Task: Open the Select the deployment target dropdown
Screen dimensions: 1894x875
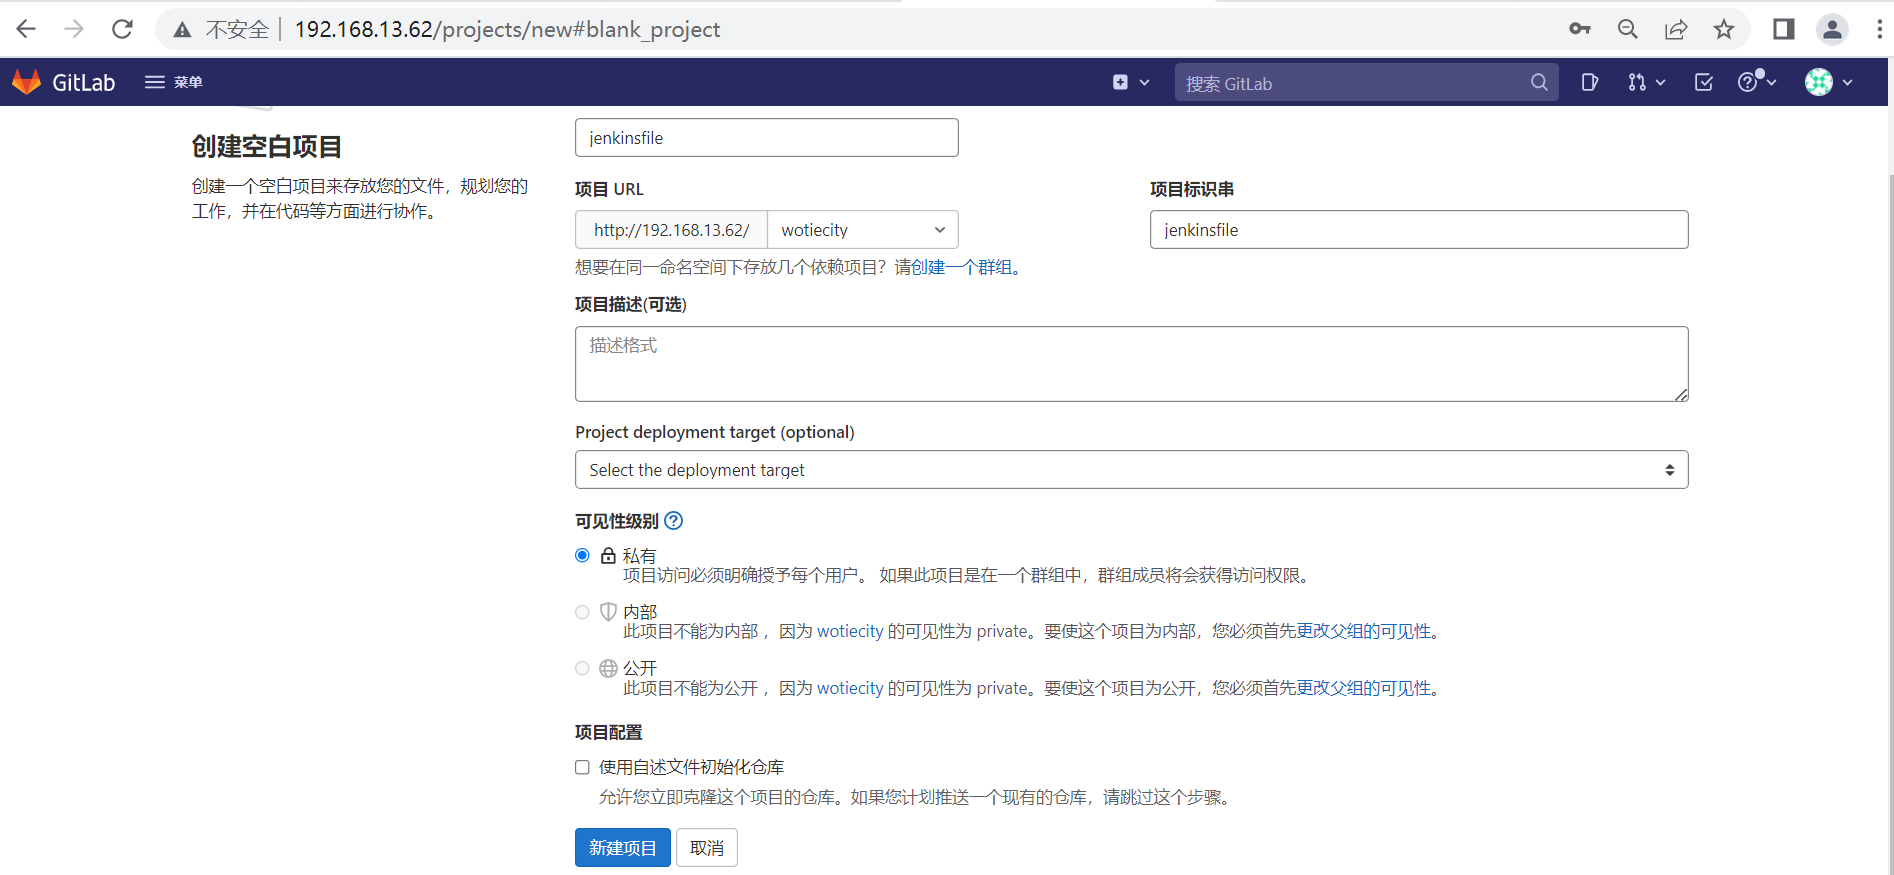Action: [x=1132, y=470]
